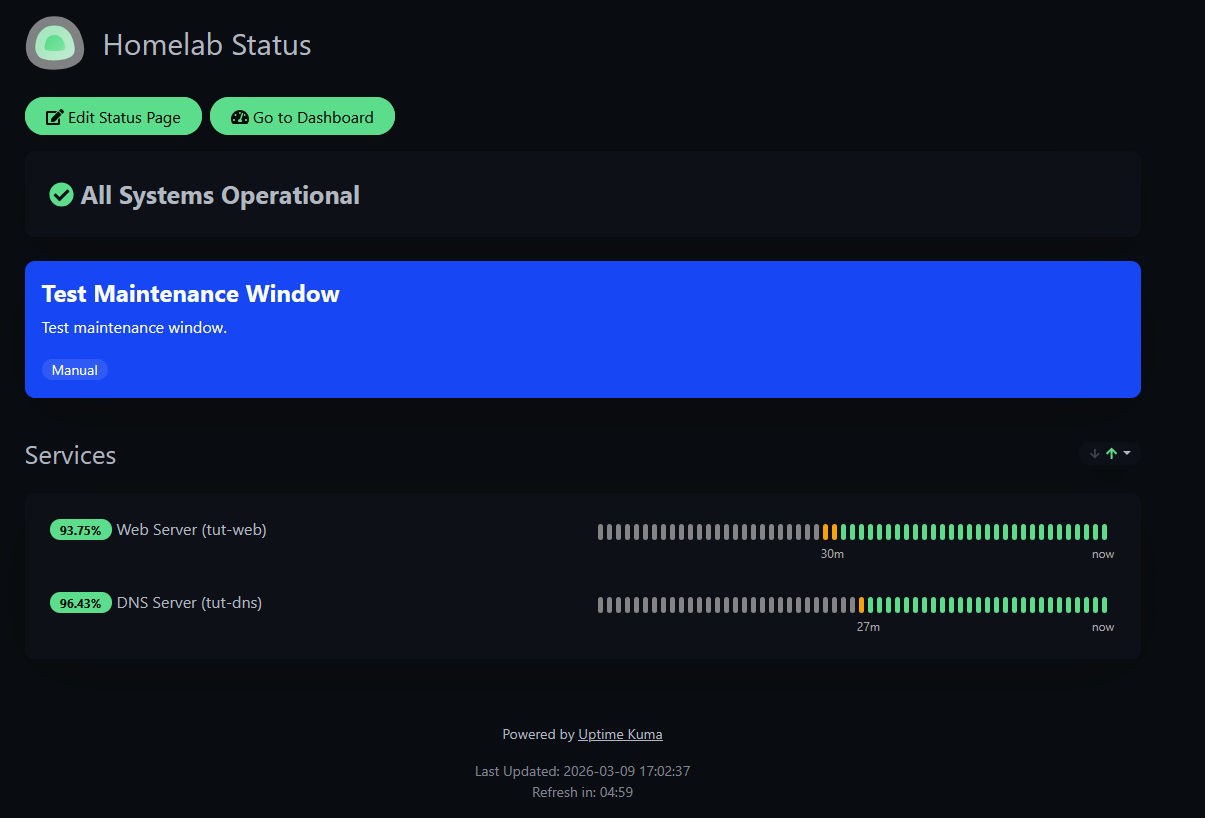Viewport: 1205px width, 818px height.
Task: Click the orange heartbeat bar on Web Server
Action: point(827,531)
